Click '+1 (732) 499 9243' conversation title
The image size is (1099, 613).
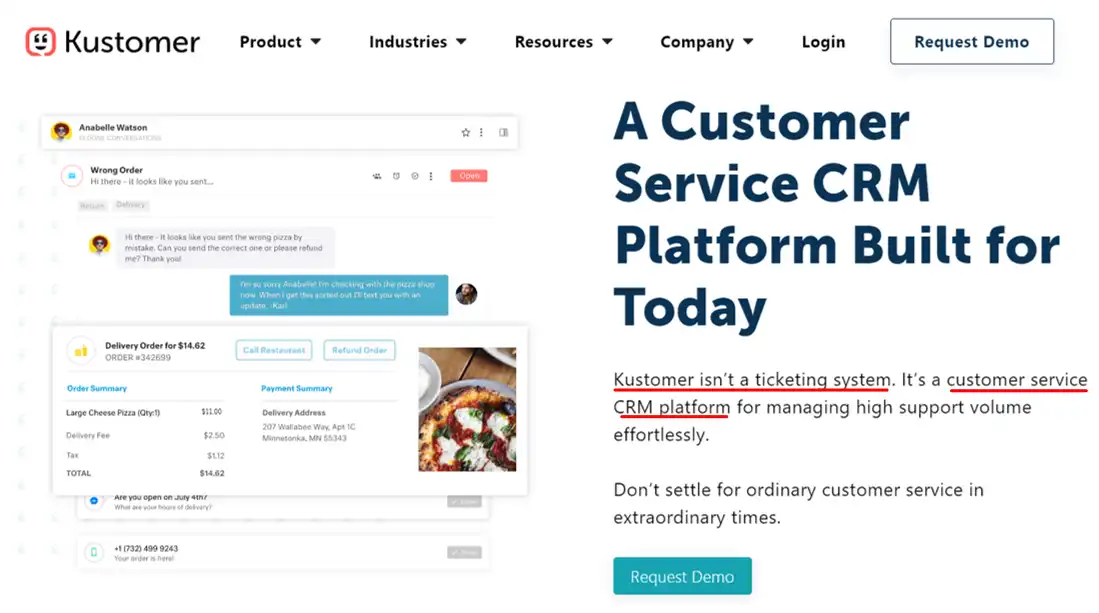click(x=146, y=549)
